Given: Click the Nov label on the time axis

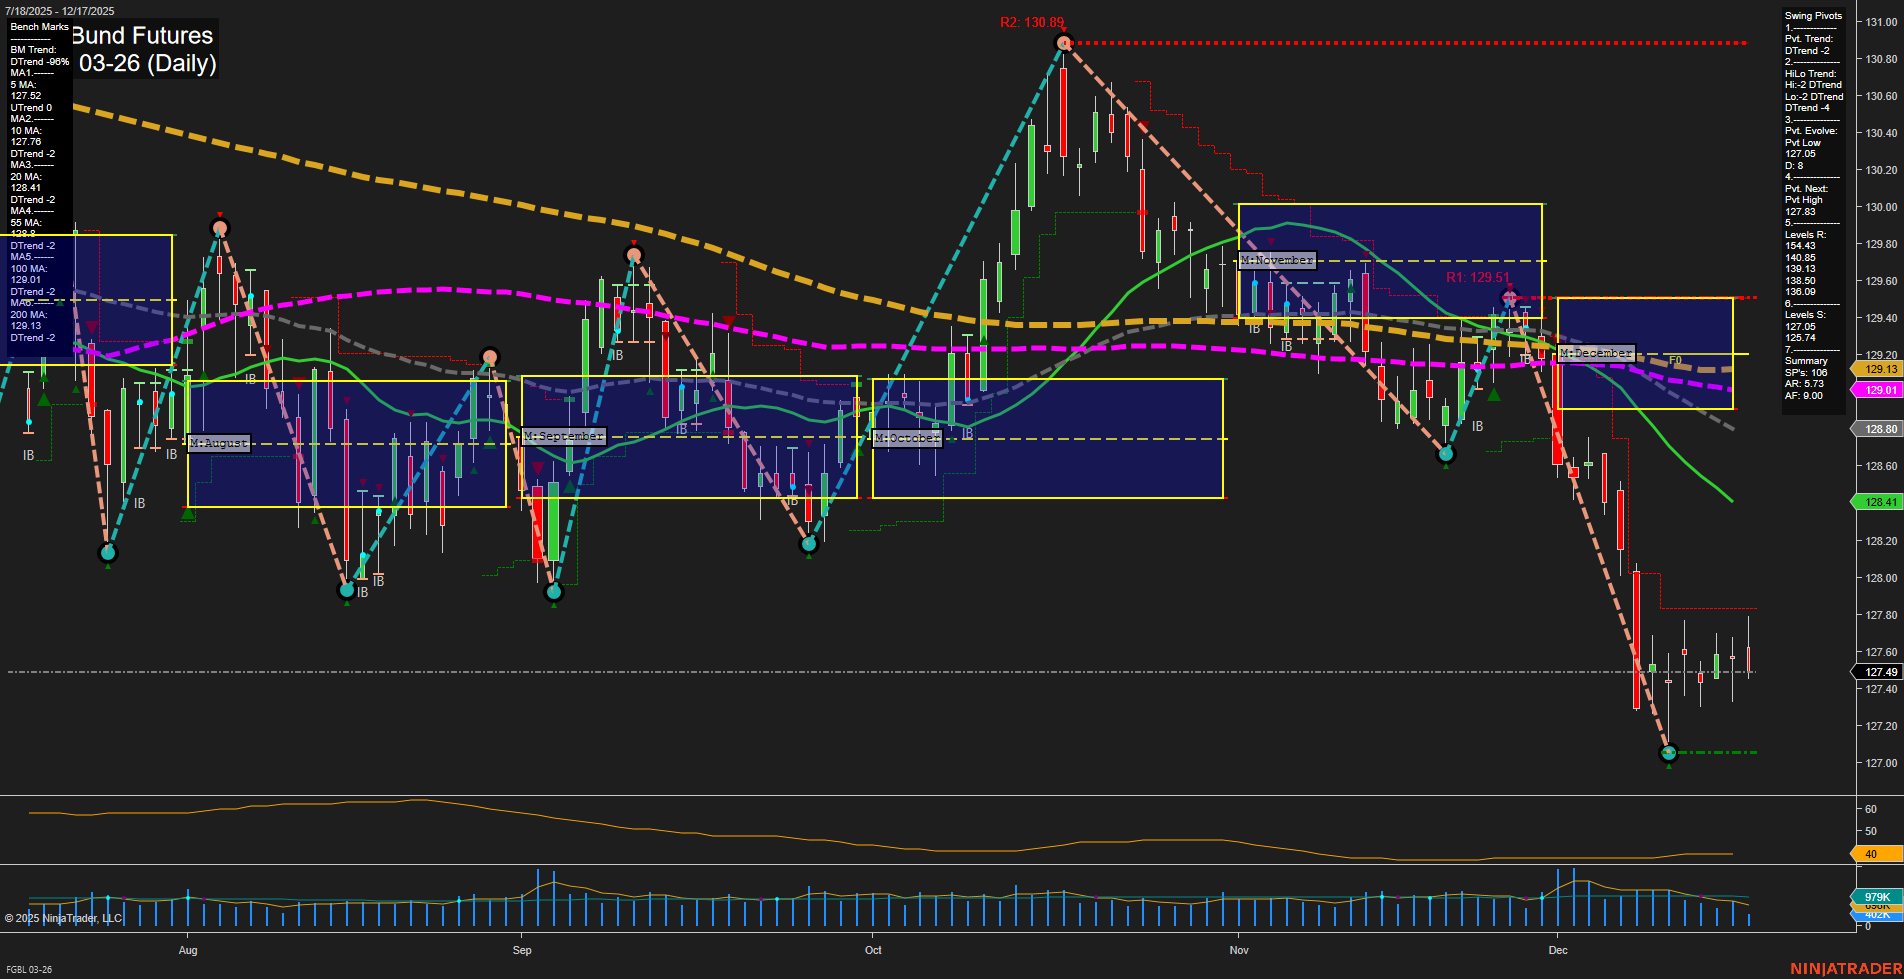Looking at the screenshot, I should pyautogui.click(x=1239, y=950).
